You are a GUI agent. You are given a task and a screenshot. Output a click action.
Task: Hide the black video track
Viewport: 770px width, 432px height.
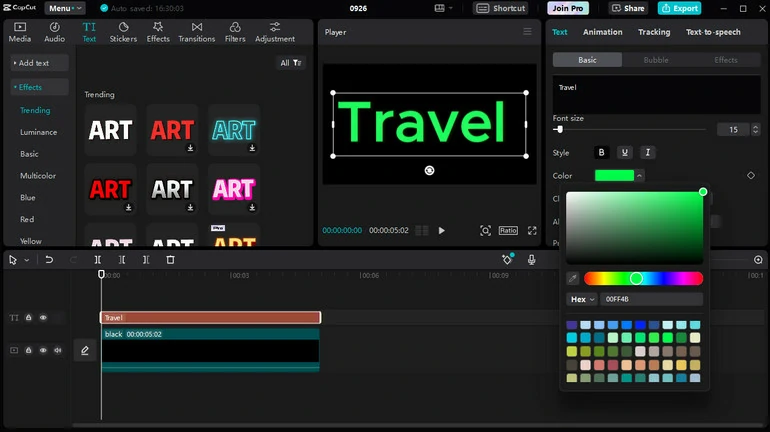point(43,350)
